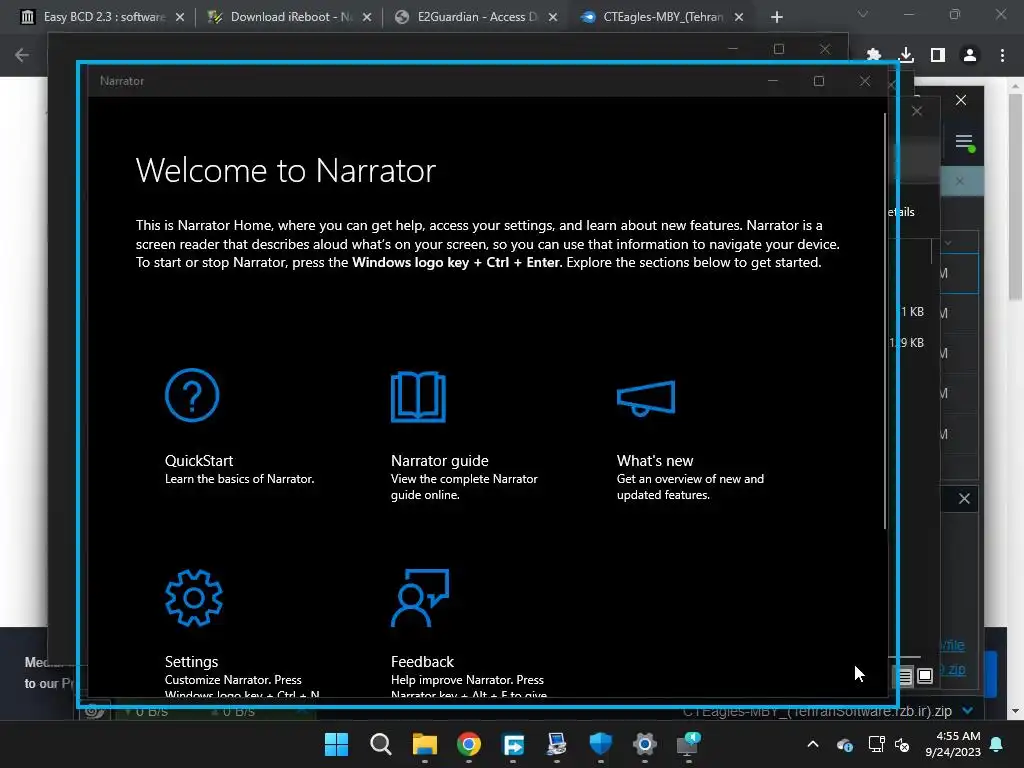Open the What's new label
The width and height of the screenshot is (1024, 768).
[x=655, y=460]
